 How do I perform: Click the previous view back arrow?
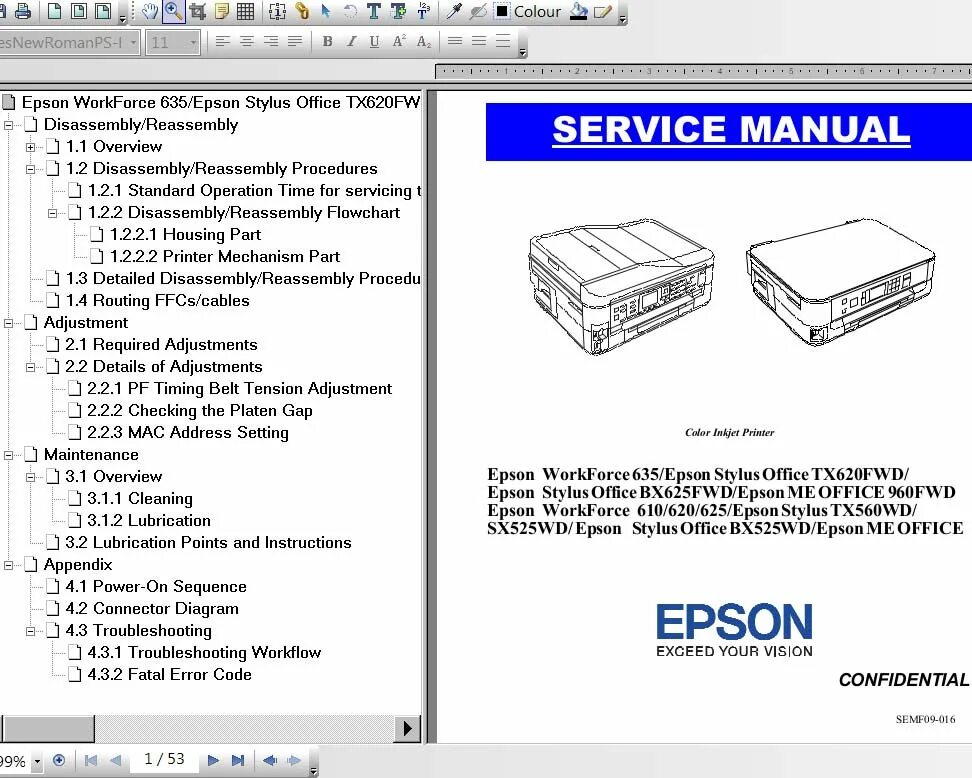[x=270, y=760]
